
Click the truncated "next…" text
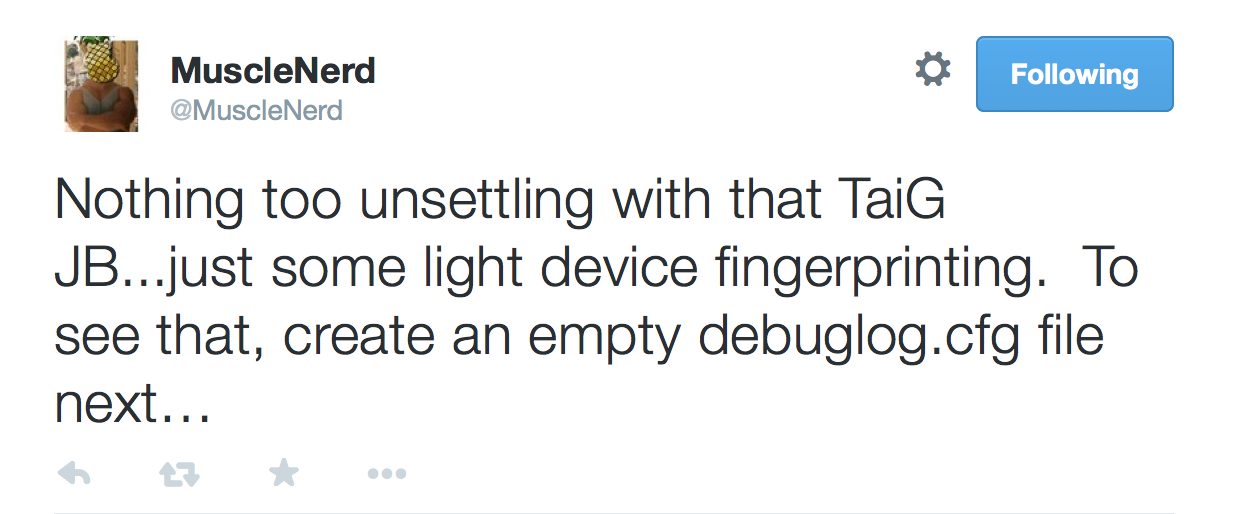tap(132, 404)
